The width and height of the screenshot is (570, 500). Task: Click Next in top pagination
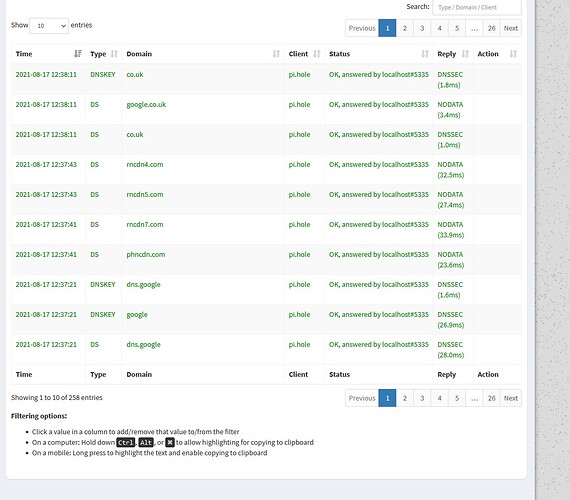point(511,28)
